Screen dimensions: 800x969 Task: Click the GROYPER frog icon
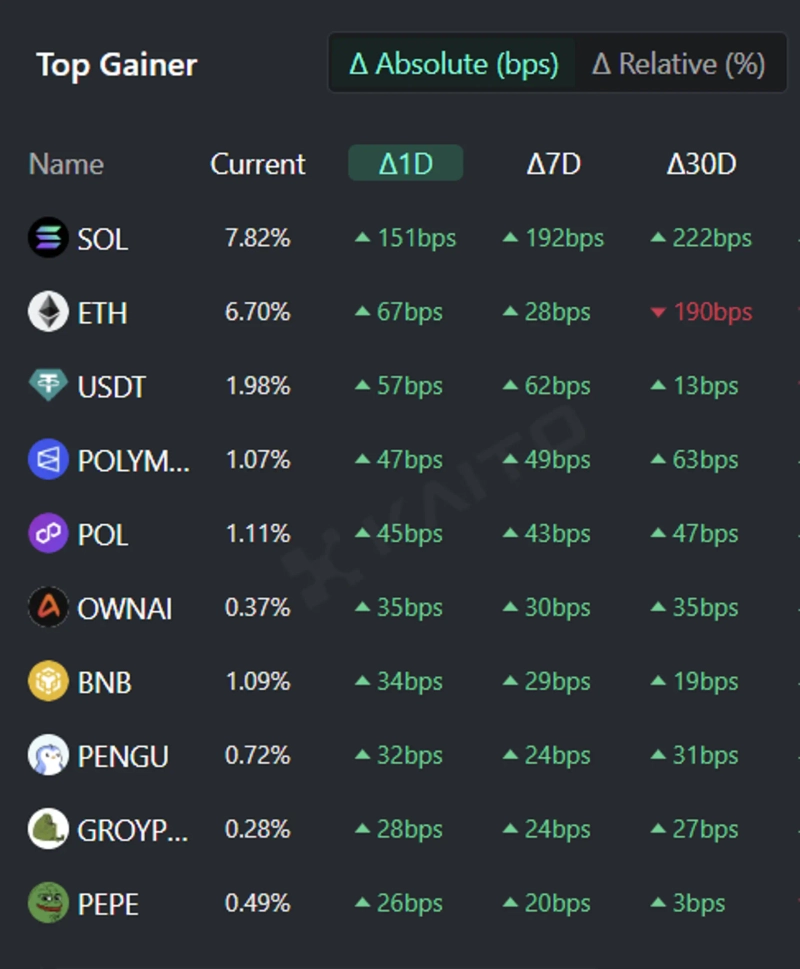pos(48,830)
